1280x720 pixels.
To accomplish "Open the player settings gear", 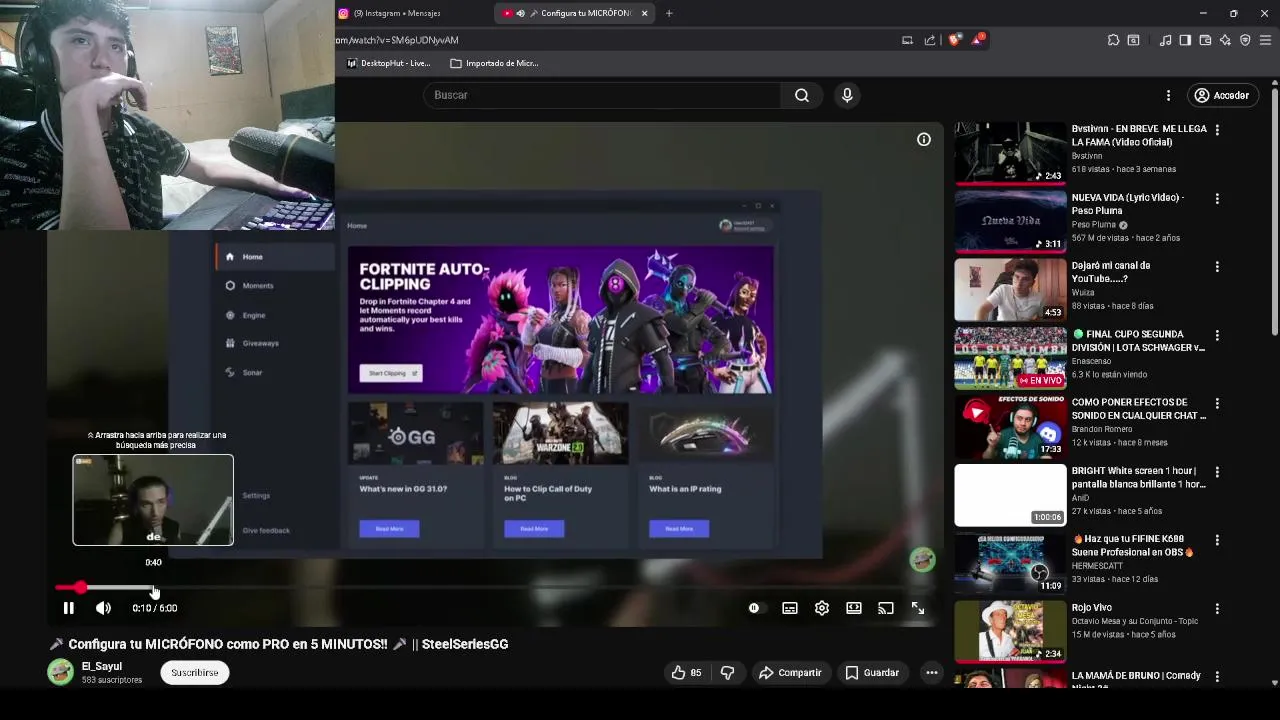I will point(822,608).
